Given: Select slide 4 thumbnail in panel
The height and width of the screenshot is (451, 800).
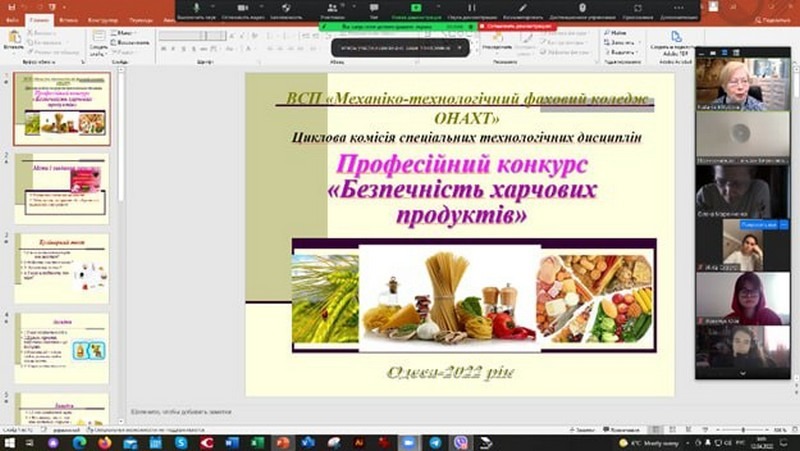Looking at the screenshot, I should 62,348.
